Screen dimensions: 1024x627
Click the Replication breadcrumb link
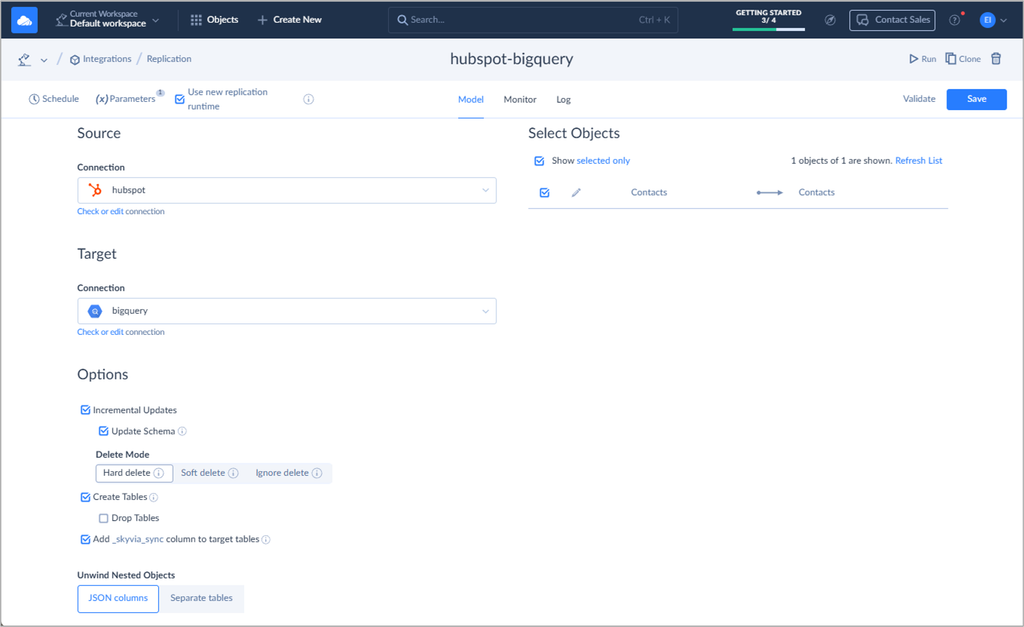[169, 59]
